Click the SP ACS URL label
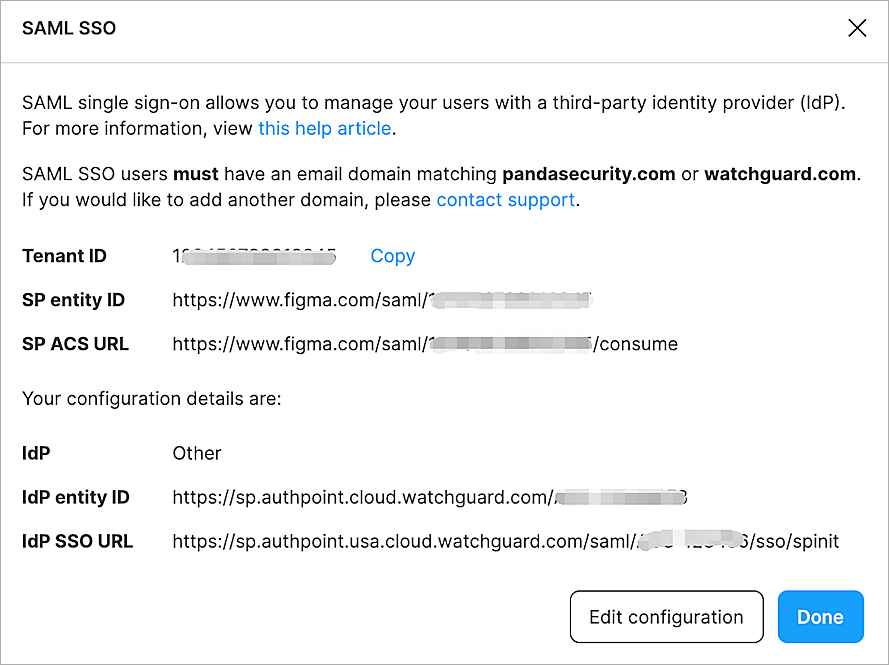Image resolution: width=889 pixels, height=665 pixels. (75, 344)
